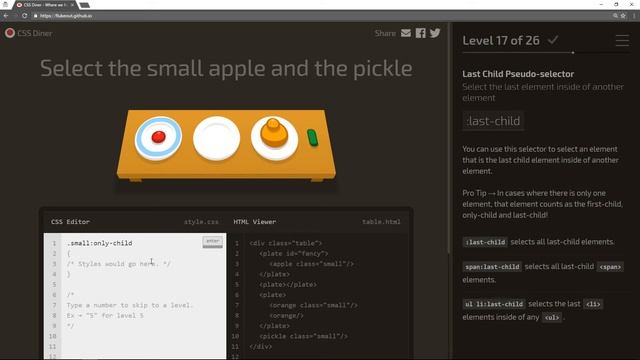The image size is (640, 360).
Task: Click the 'style.css' filename label
Action: click(201, 222)
